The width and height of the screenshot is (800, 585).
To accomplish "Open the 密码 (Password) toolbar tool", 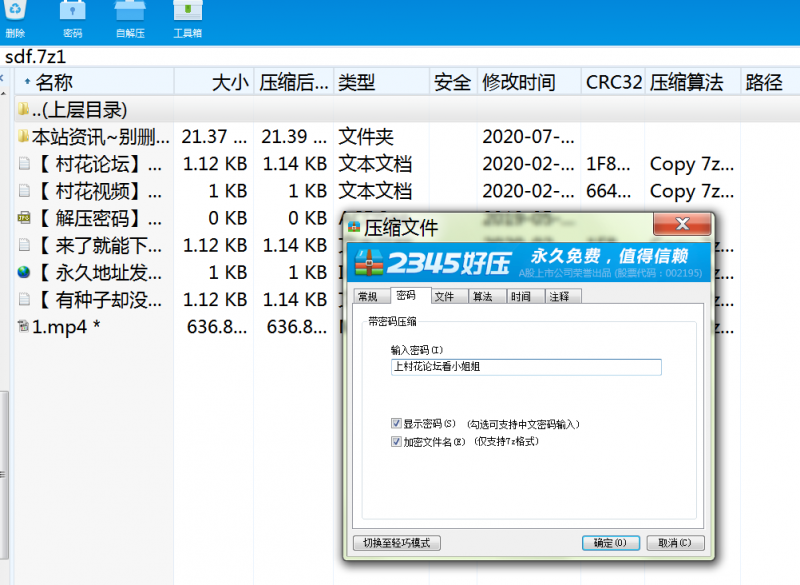I will point(70,18).
